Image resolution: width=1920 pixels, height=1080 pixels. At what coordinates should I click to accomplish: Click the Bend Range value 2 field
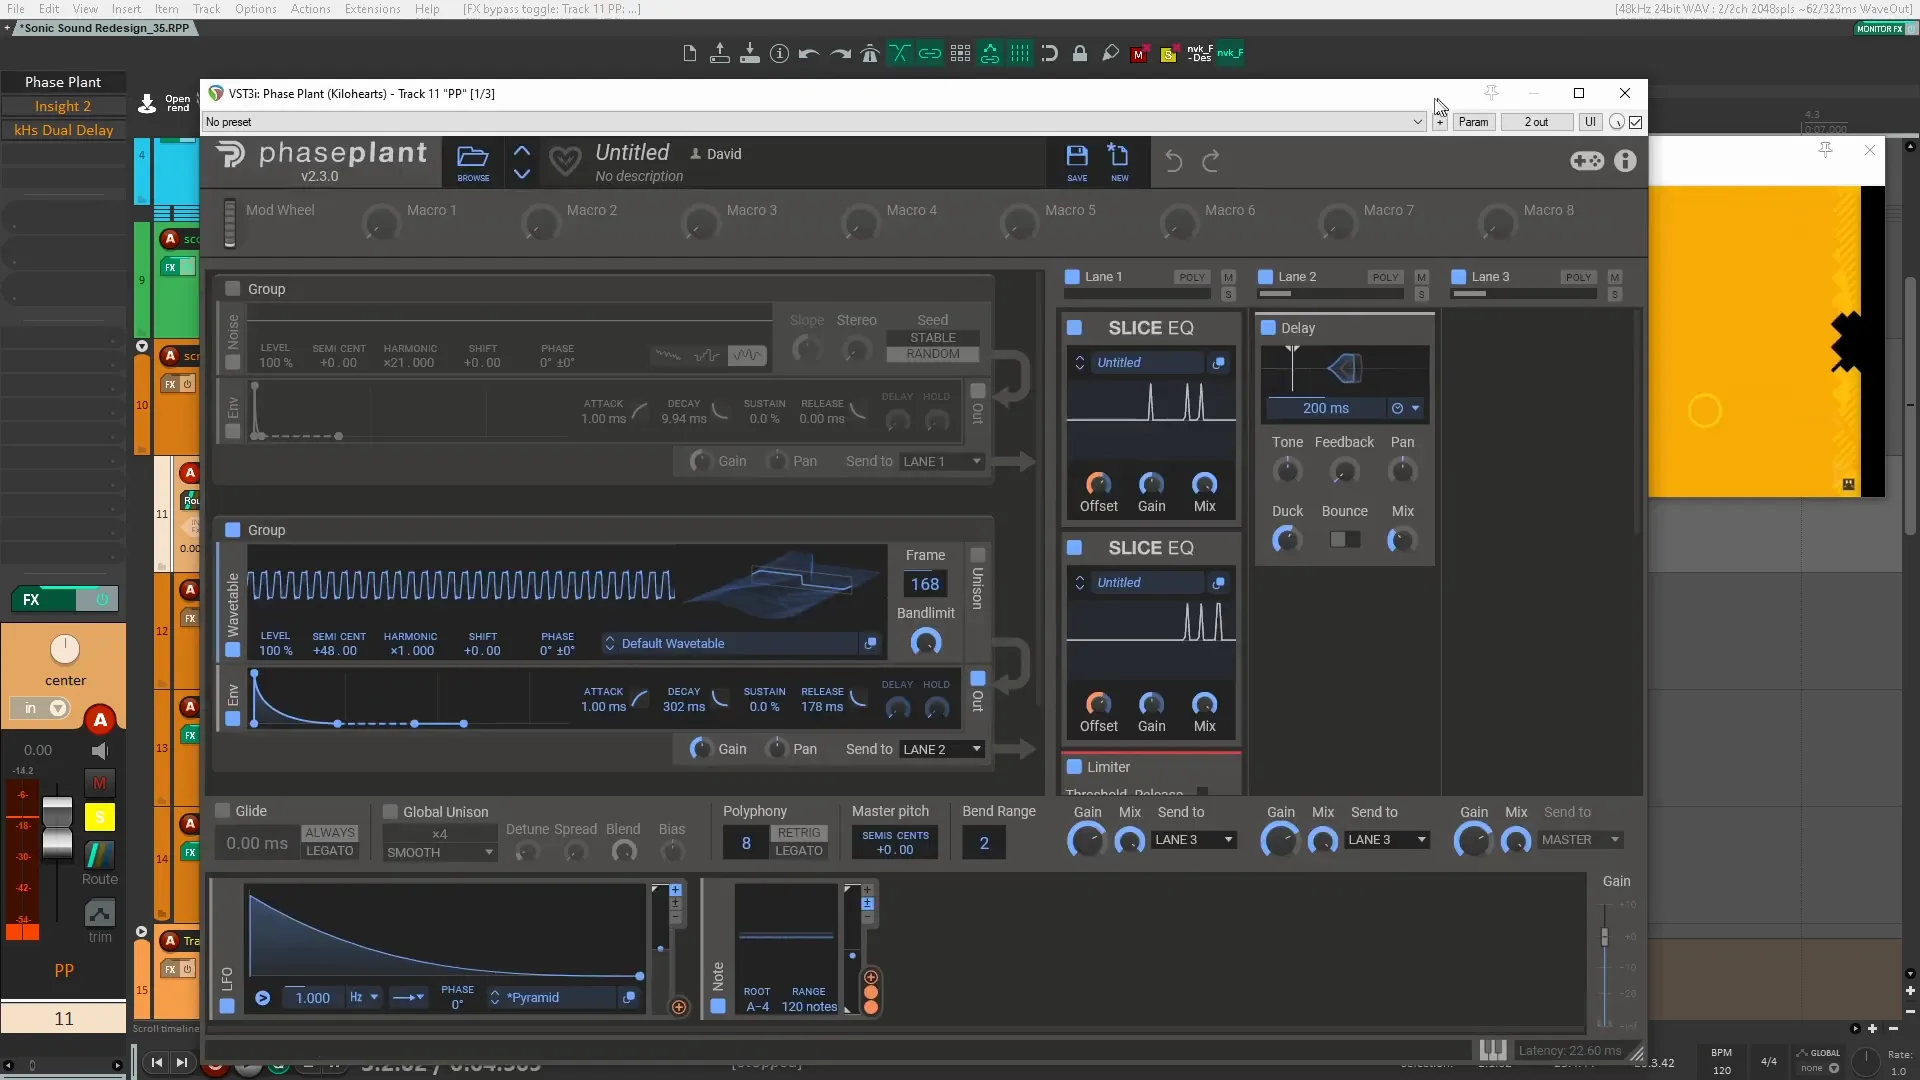(984, 843)
